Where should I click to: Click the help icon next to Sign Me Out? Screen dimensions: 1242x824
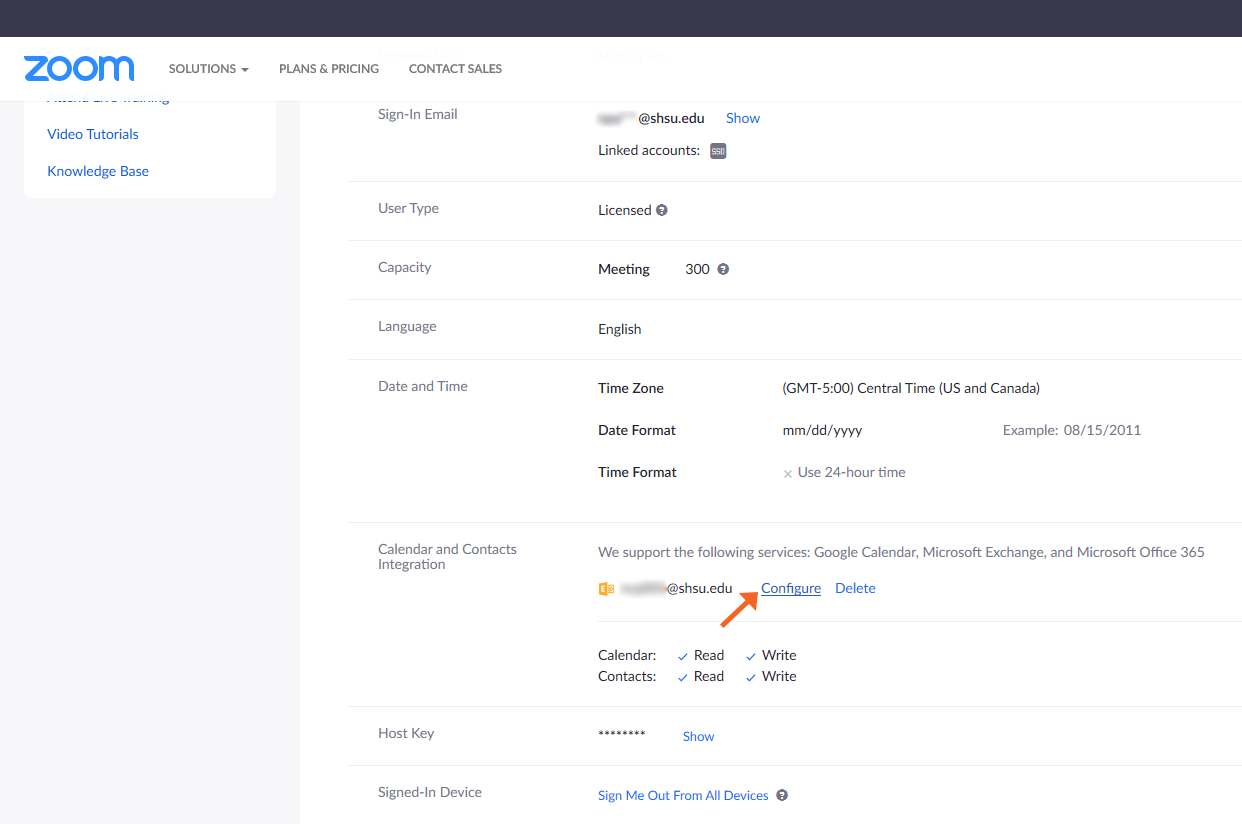pyautogui.click(x=781, y=795)
